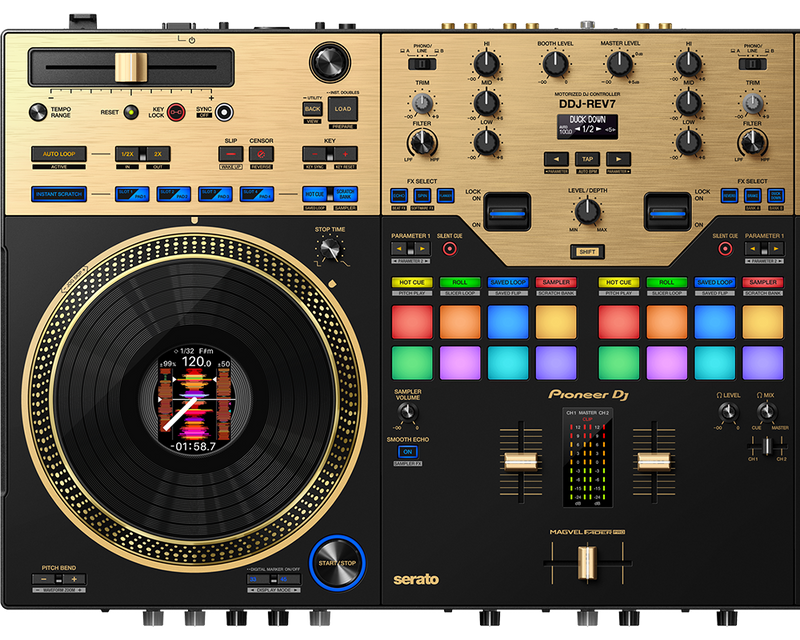This screenshot has height=640, width=800.
Task: Toggle KEY LOCK on the left deck
Action: (176, 112)
